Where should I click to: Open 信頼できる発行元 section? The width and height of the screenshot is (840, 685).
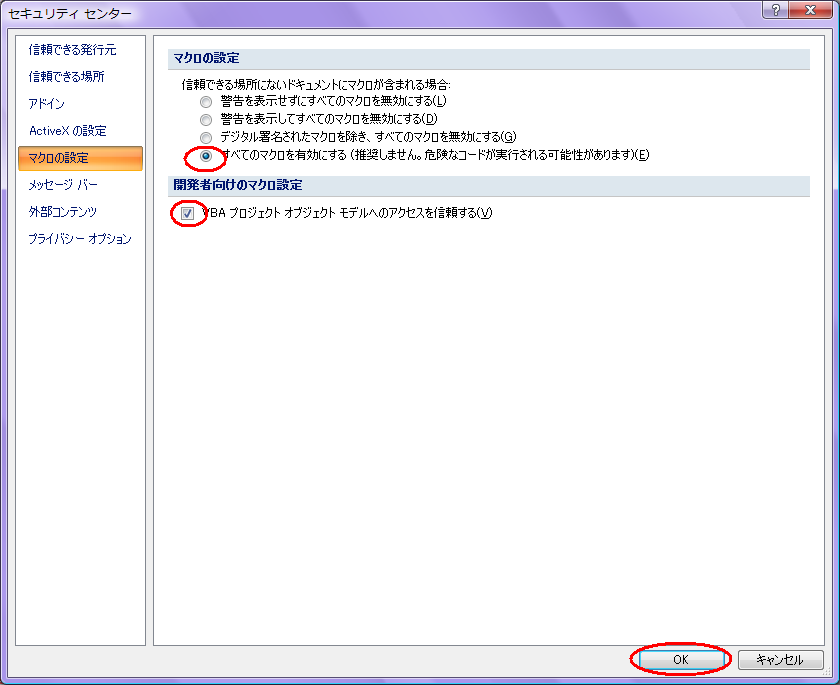(x=72, y=50)
